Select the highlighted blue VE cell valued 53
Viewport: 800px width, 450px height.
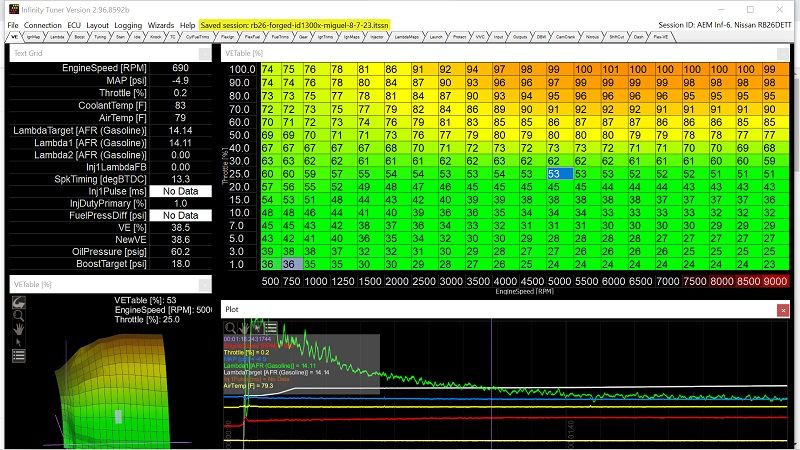[x=559, y=173]
